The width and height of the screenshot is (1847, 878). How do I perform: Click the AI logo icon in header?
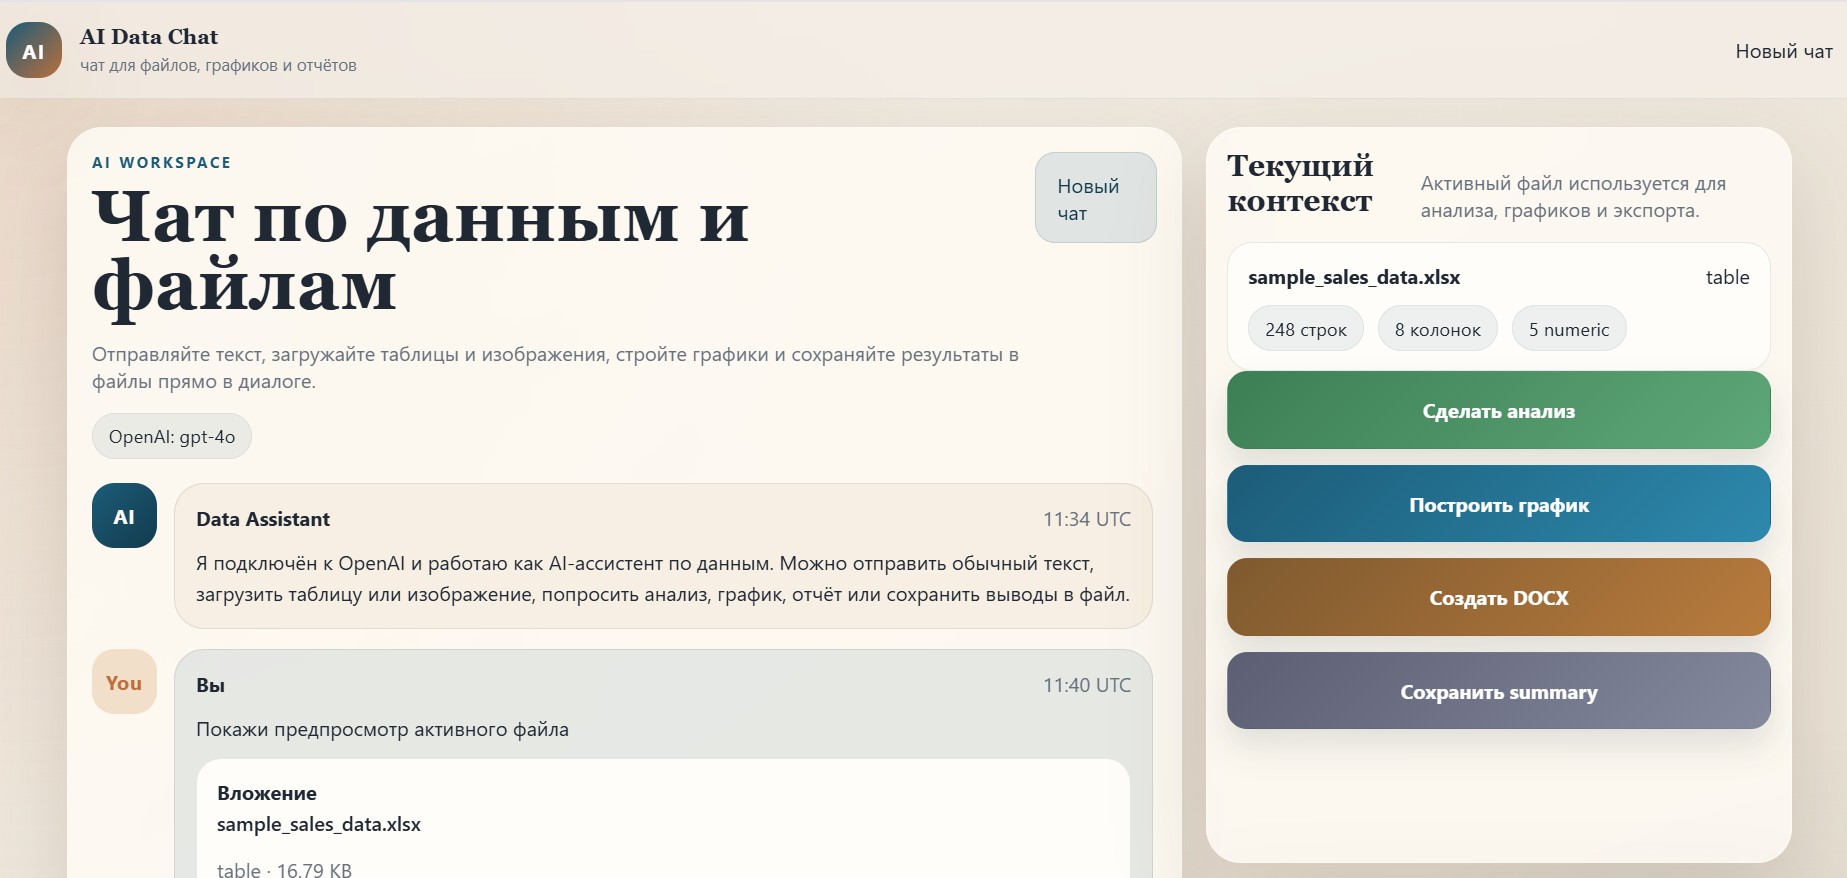click(34, 51)
